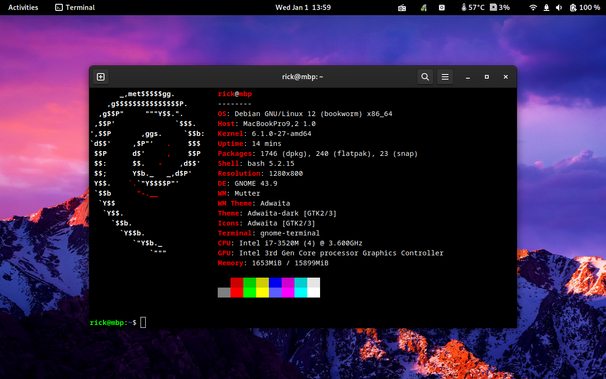Click the Kernel text 6.1.0-27-amd64
Viewport: 606px width, 379px height.
[x=281, y=134]
